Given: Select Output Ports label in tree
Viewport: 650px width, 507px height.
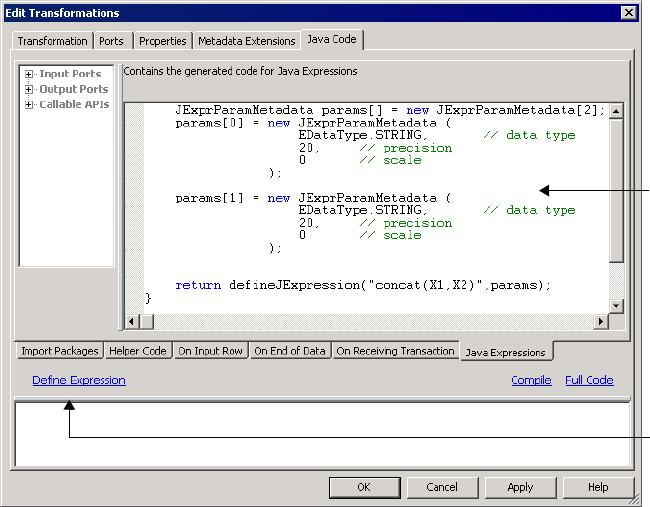Looking at the screenshot, I should pyautogui.click(x=74, y=89).
